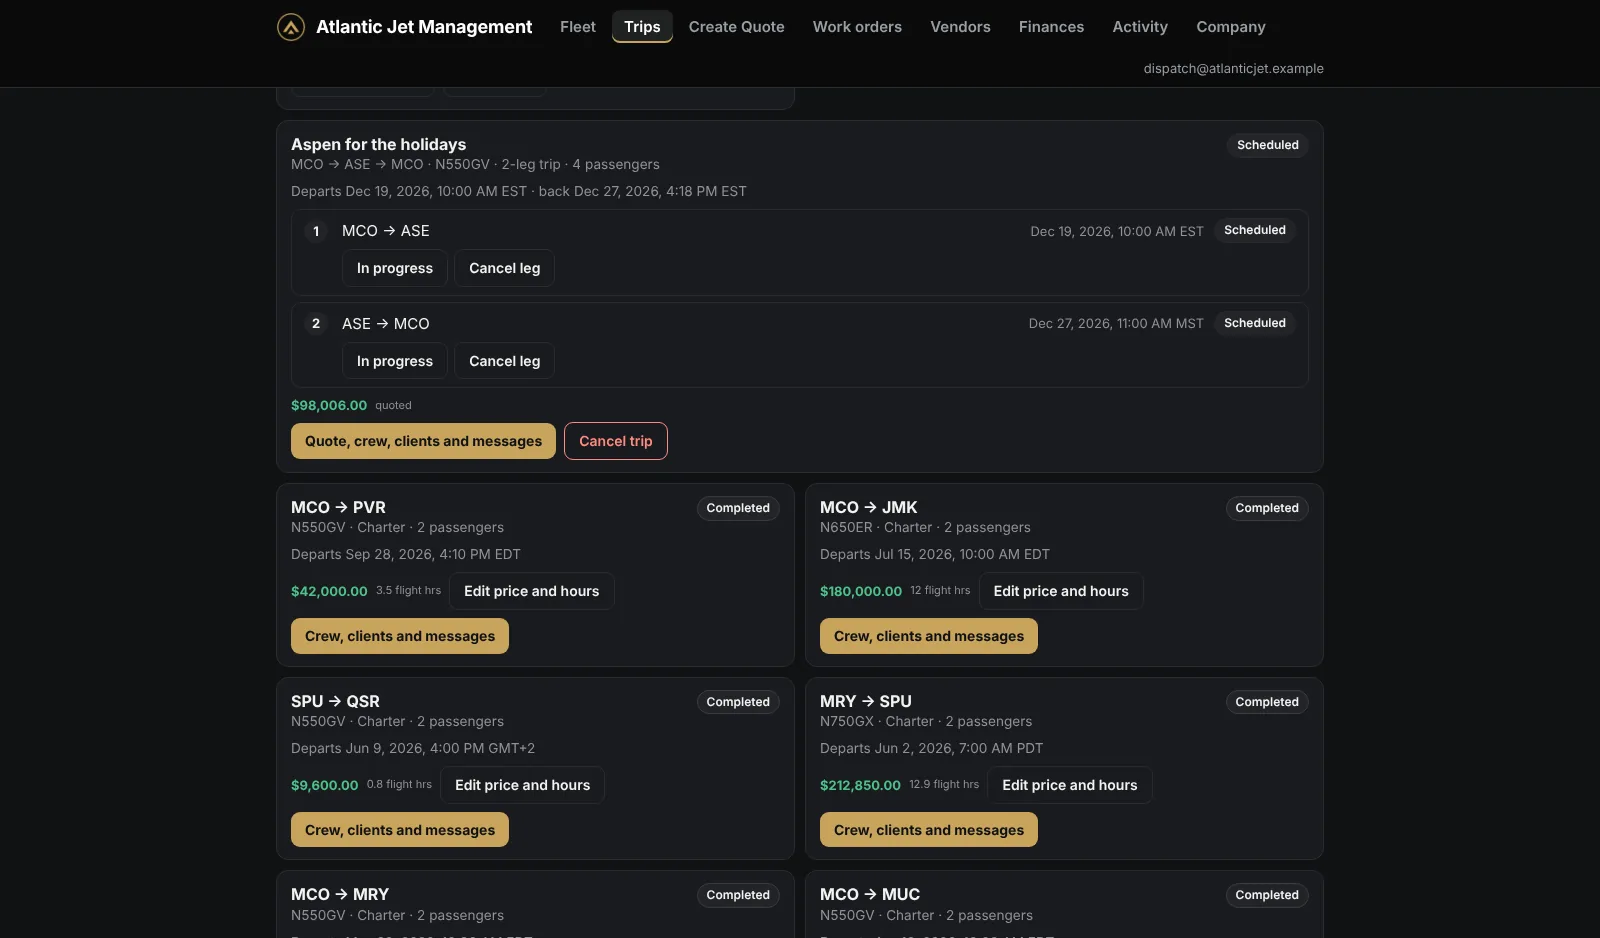The height and width of the screenshot is (938, 1600).
Task: Mark ASE → MCO leg In progress
Action: [395, 361]
